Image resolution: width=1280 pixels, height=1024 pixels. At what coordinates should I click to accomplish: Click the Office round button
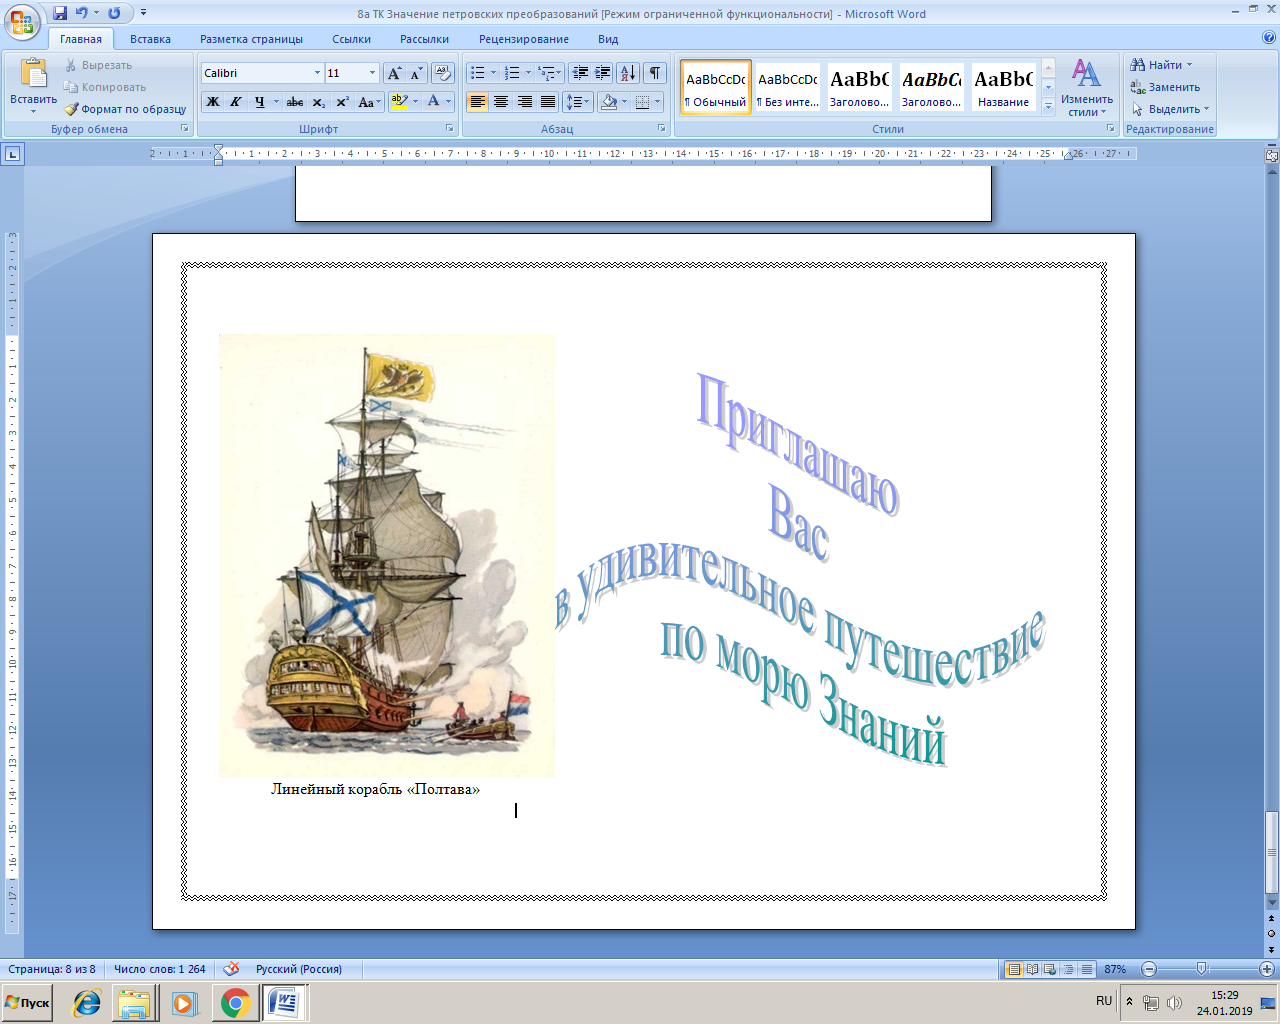point(22,22)
